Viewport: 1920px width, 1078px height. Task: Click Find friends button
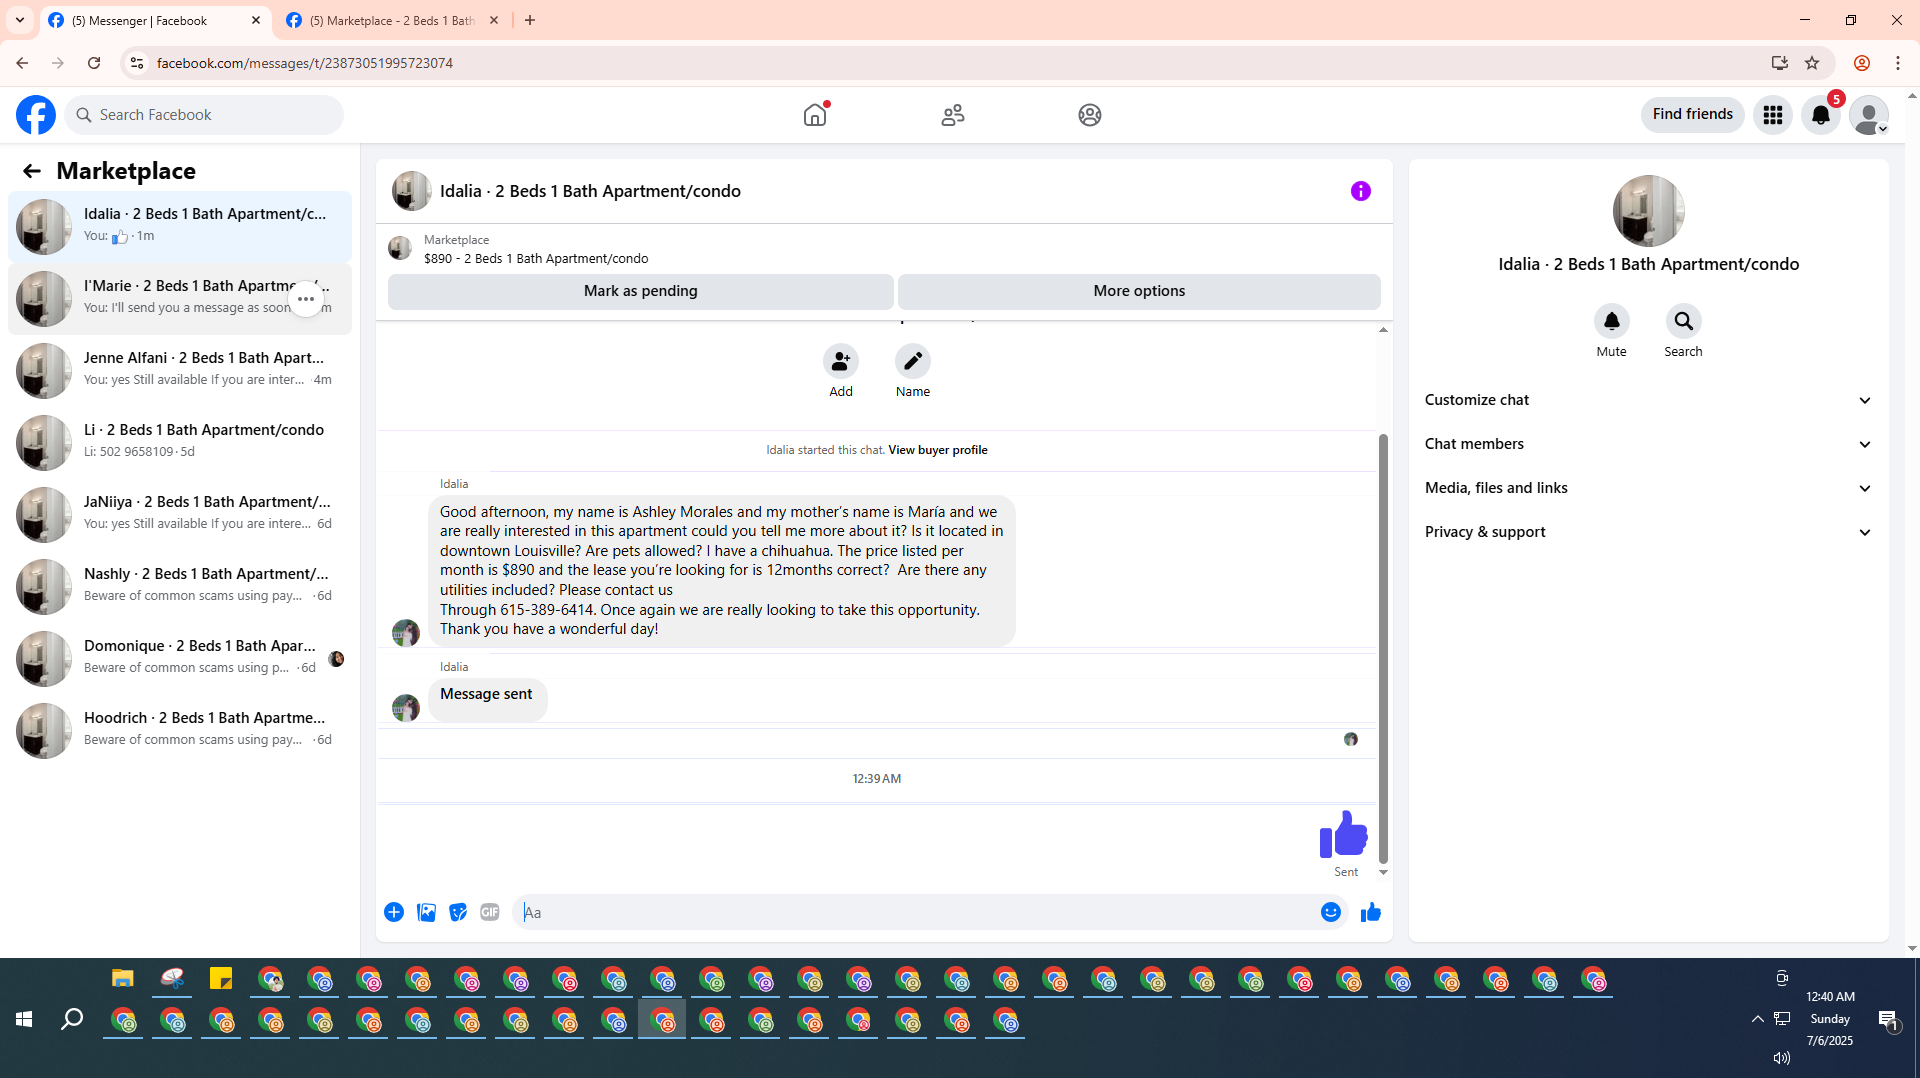1692,114
